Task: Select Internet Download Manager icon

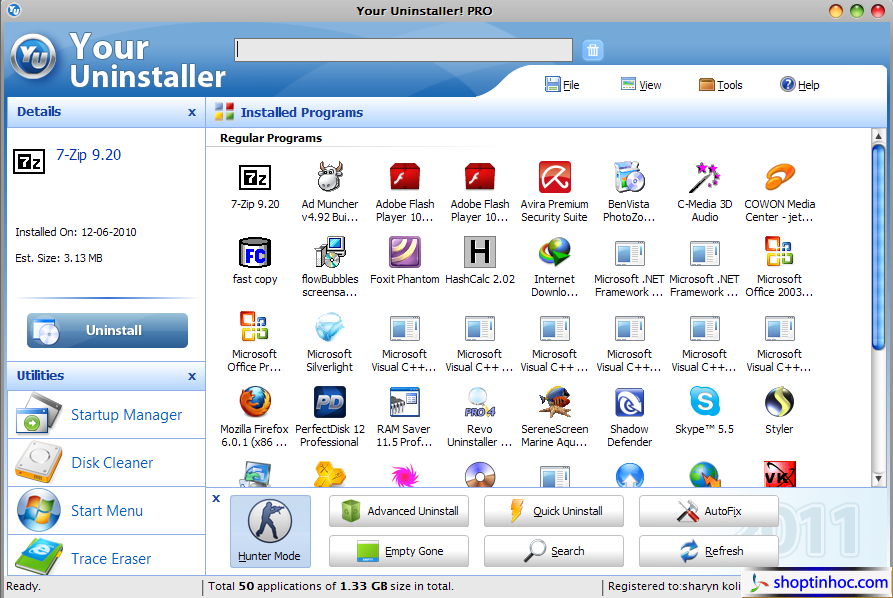Action: (554, 252)
